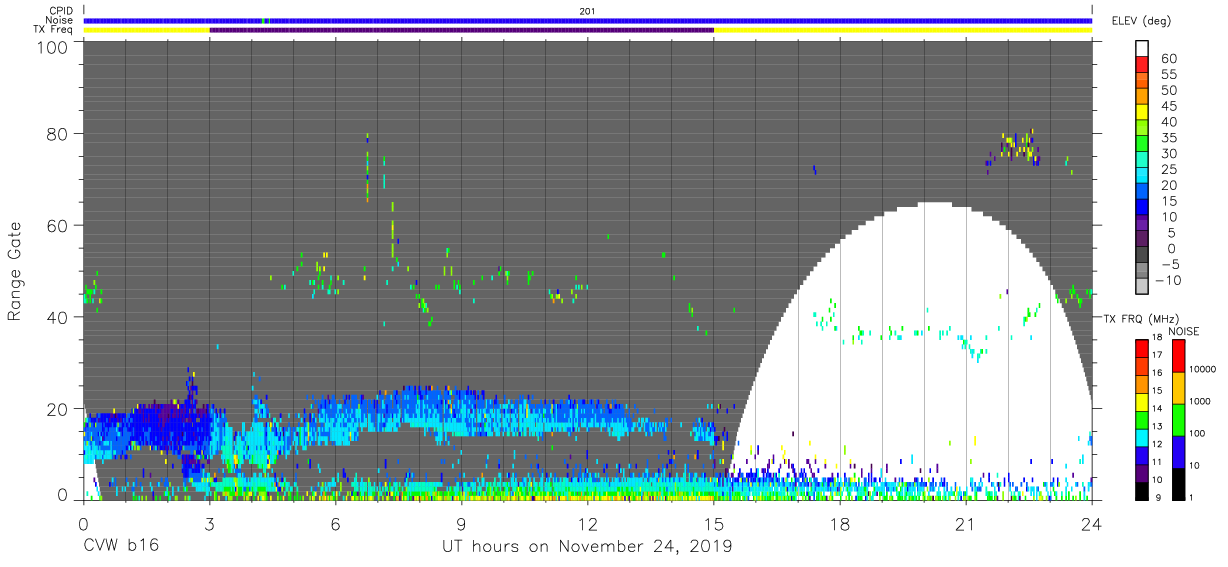
Task: Click the TX Freq row label
Action: 54,30
